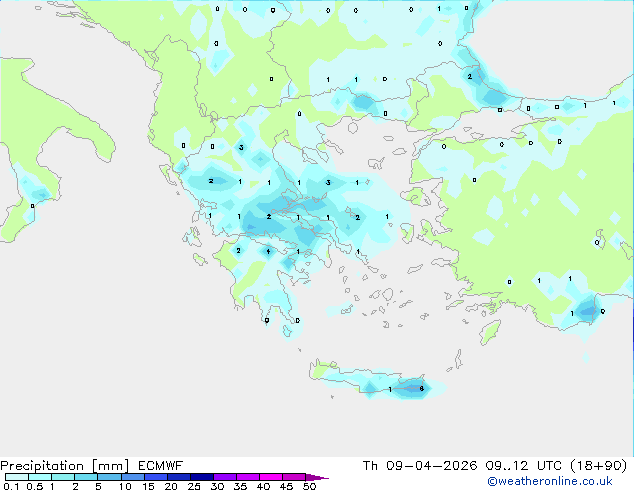Click the 0.1 to 0.5 legend swatch
This screenshot has height=490, width=634.
point(17,477)
